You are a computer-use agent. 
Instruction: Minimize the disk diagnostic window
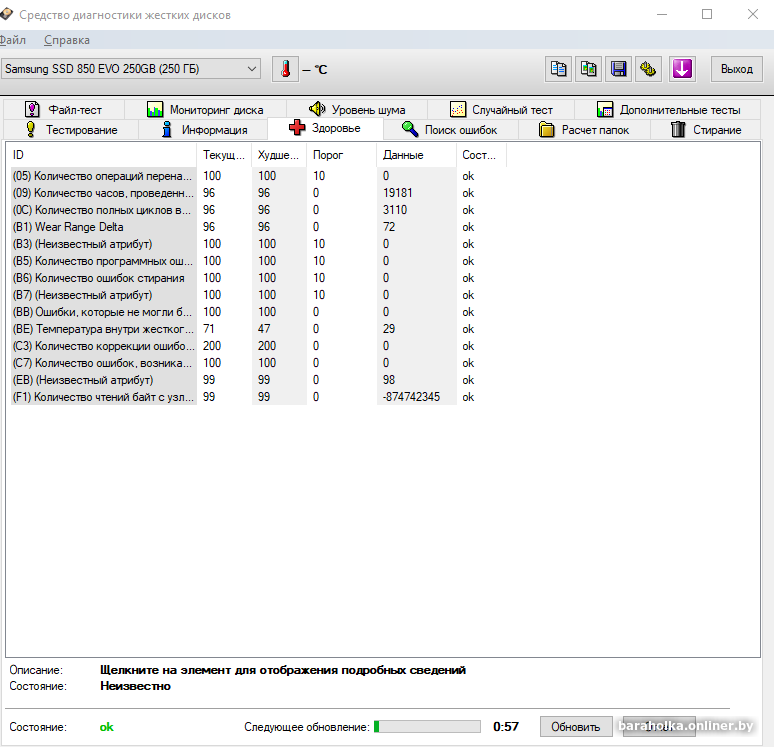[x=662, y=14]
